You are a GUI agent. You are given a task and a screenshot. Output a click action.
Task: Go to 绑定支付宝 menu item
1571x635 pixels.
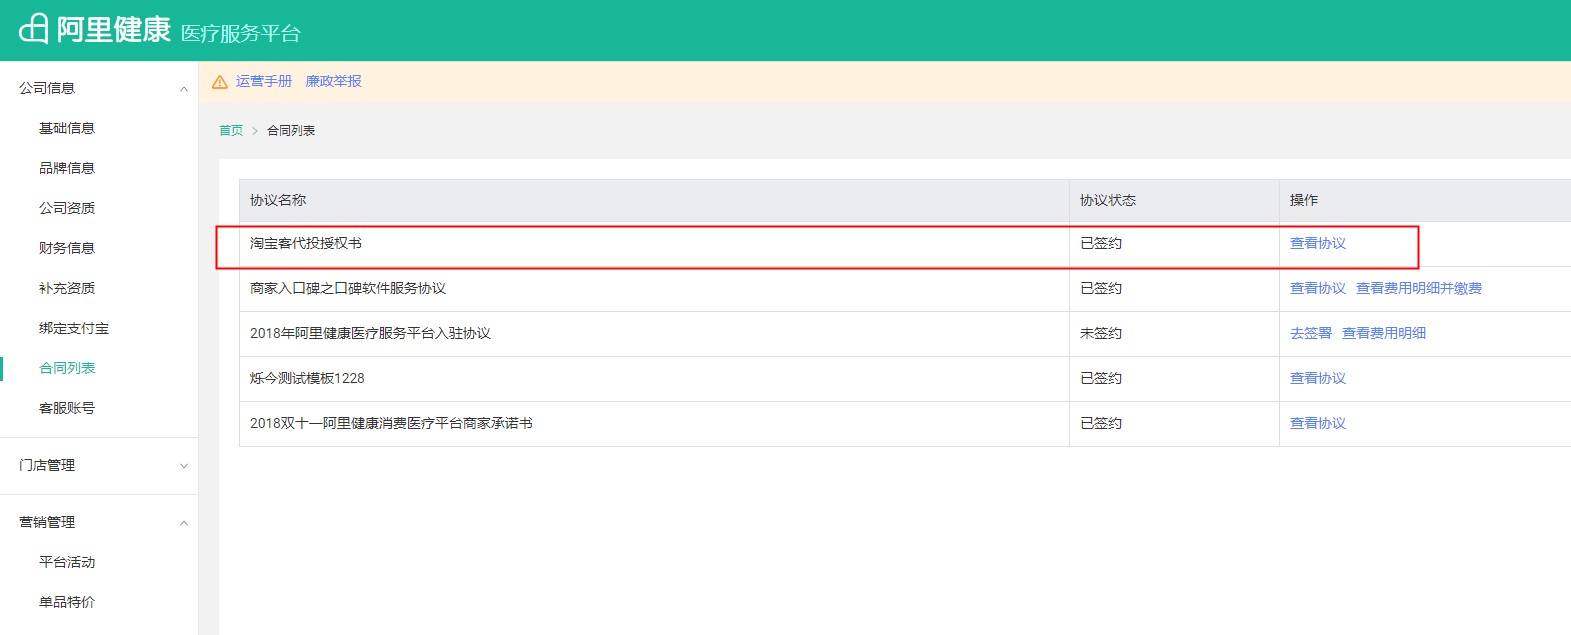(74, 328)
